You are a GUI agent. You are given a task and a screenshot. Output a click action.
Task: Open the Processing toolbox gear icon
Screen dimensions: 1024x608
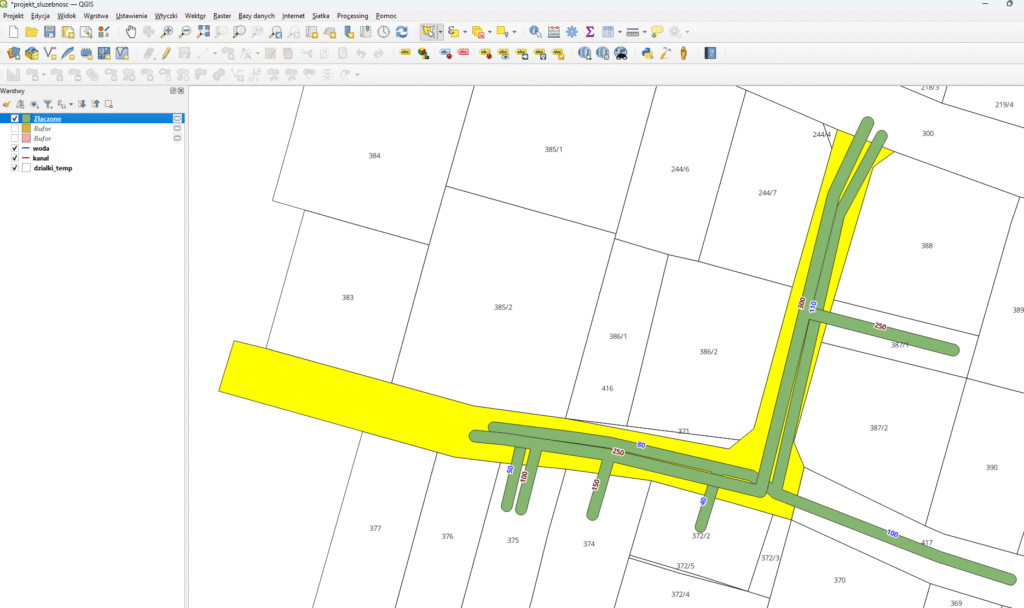pos(571,32)
